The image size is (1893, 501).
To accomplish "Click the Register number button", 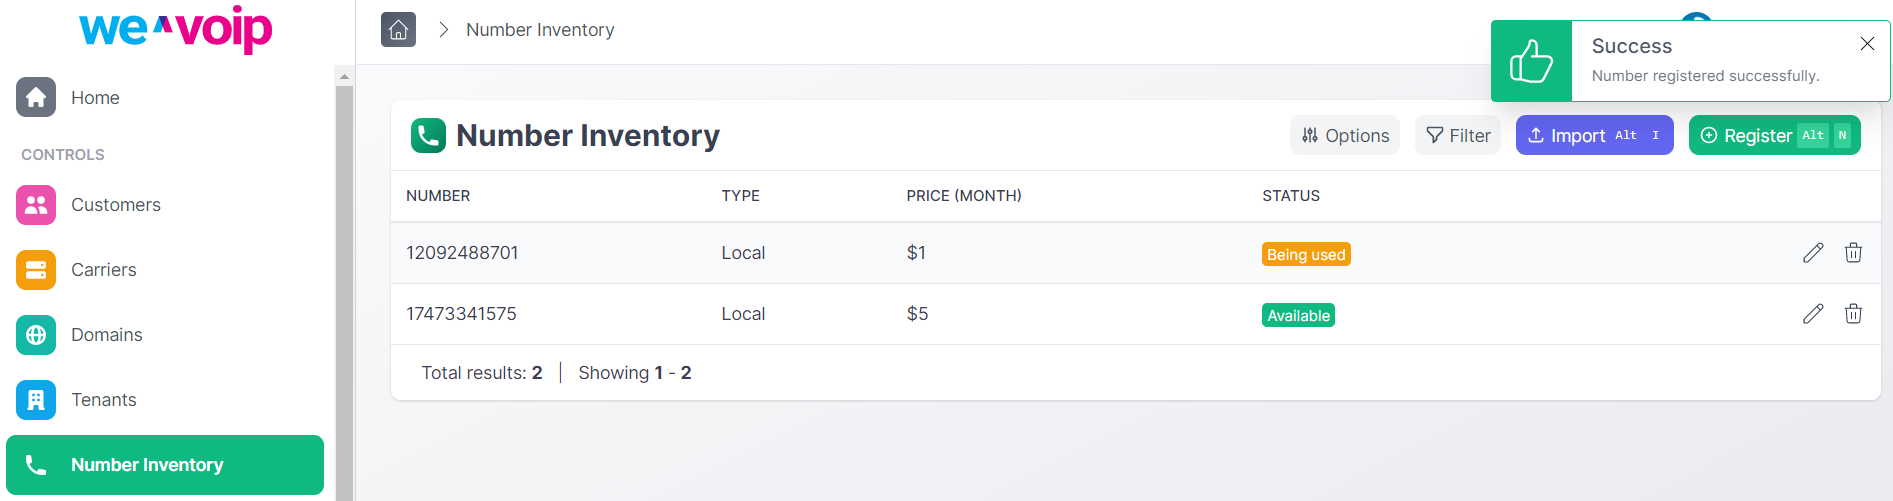I will (1775, 135).
